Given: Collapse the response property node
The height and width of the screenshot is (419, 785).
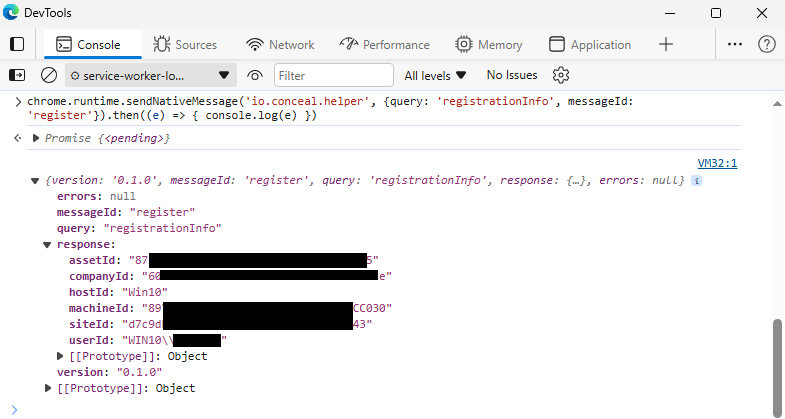Looking at the screenshot, I should coord(47,245).
